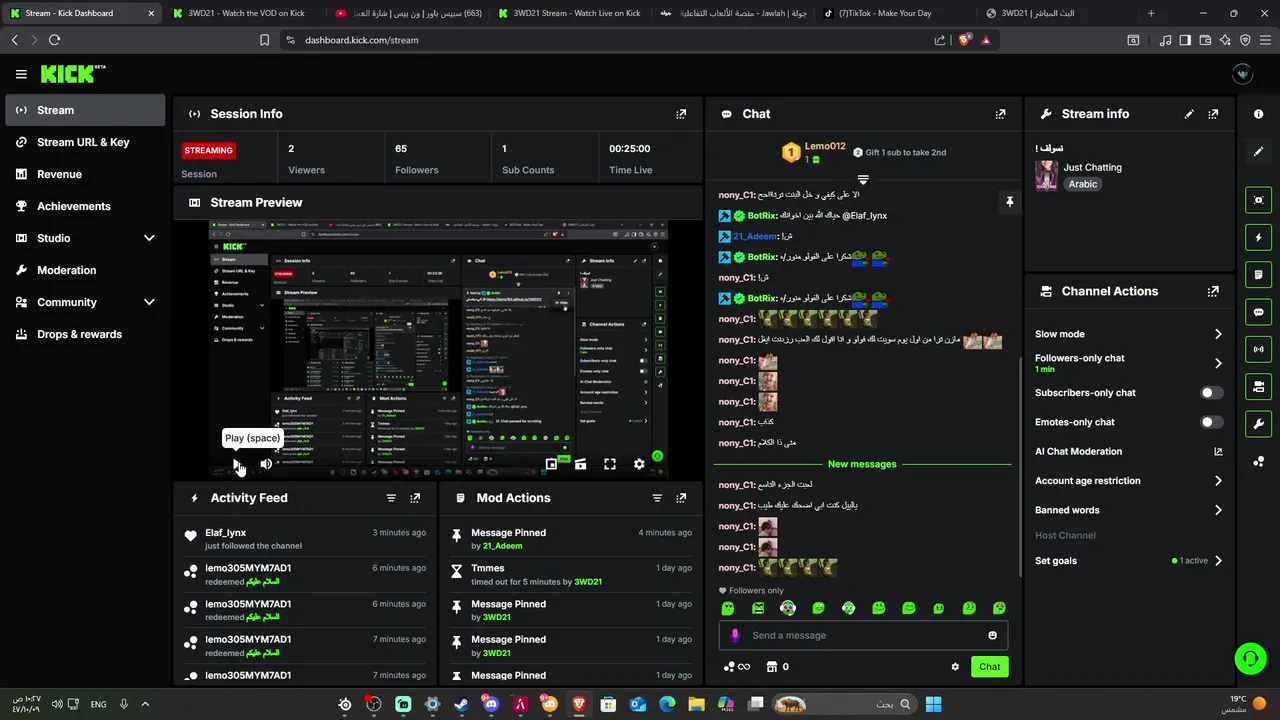This screenshot has width=1280, height=720.
Task: Open stream preview settings gear
Action: (x=639, y=464)
